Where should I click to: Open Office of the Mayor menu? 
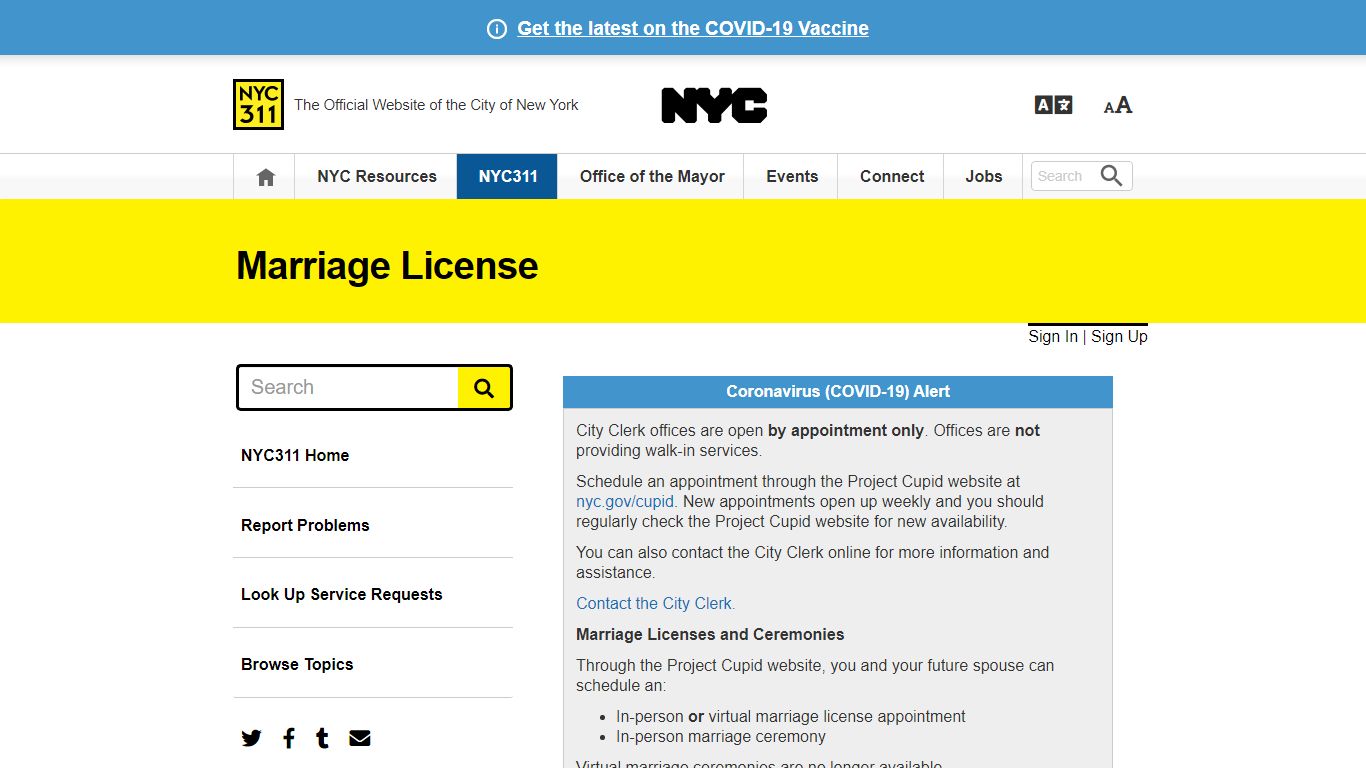point(652,176)
